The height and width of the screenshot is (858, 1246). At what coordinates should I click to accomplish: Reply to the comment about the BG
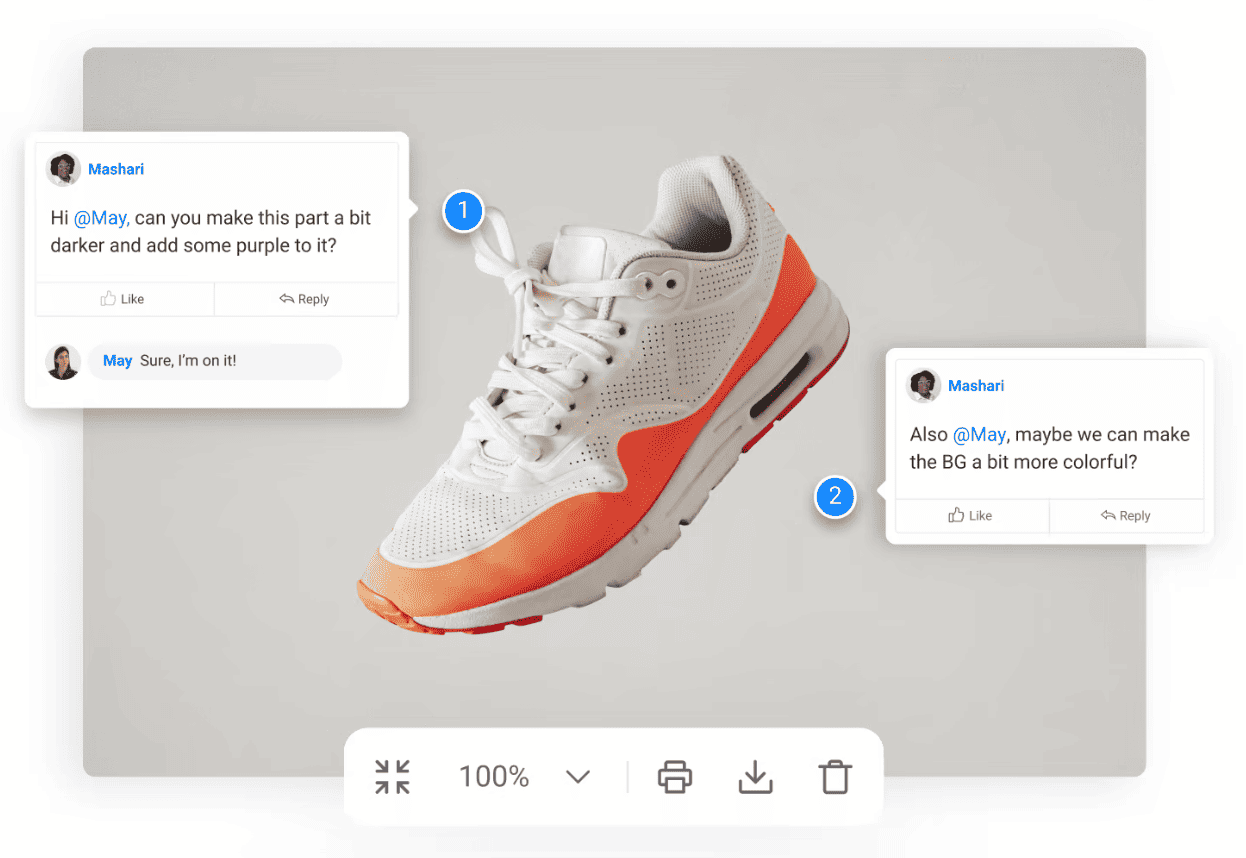point(1127,516)
